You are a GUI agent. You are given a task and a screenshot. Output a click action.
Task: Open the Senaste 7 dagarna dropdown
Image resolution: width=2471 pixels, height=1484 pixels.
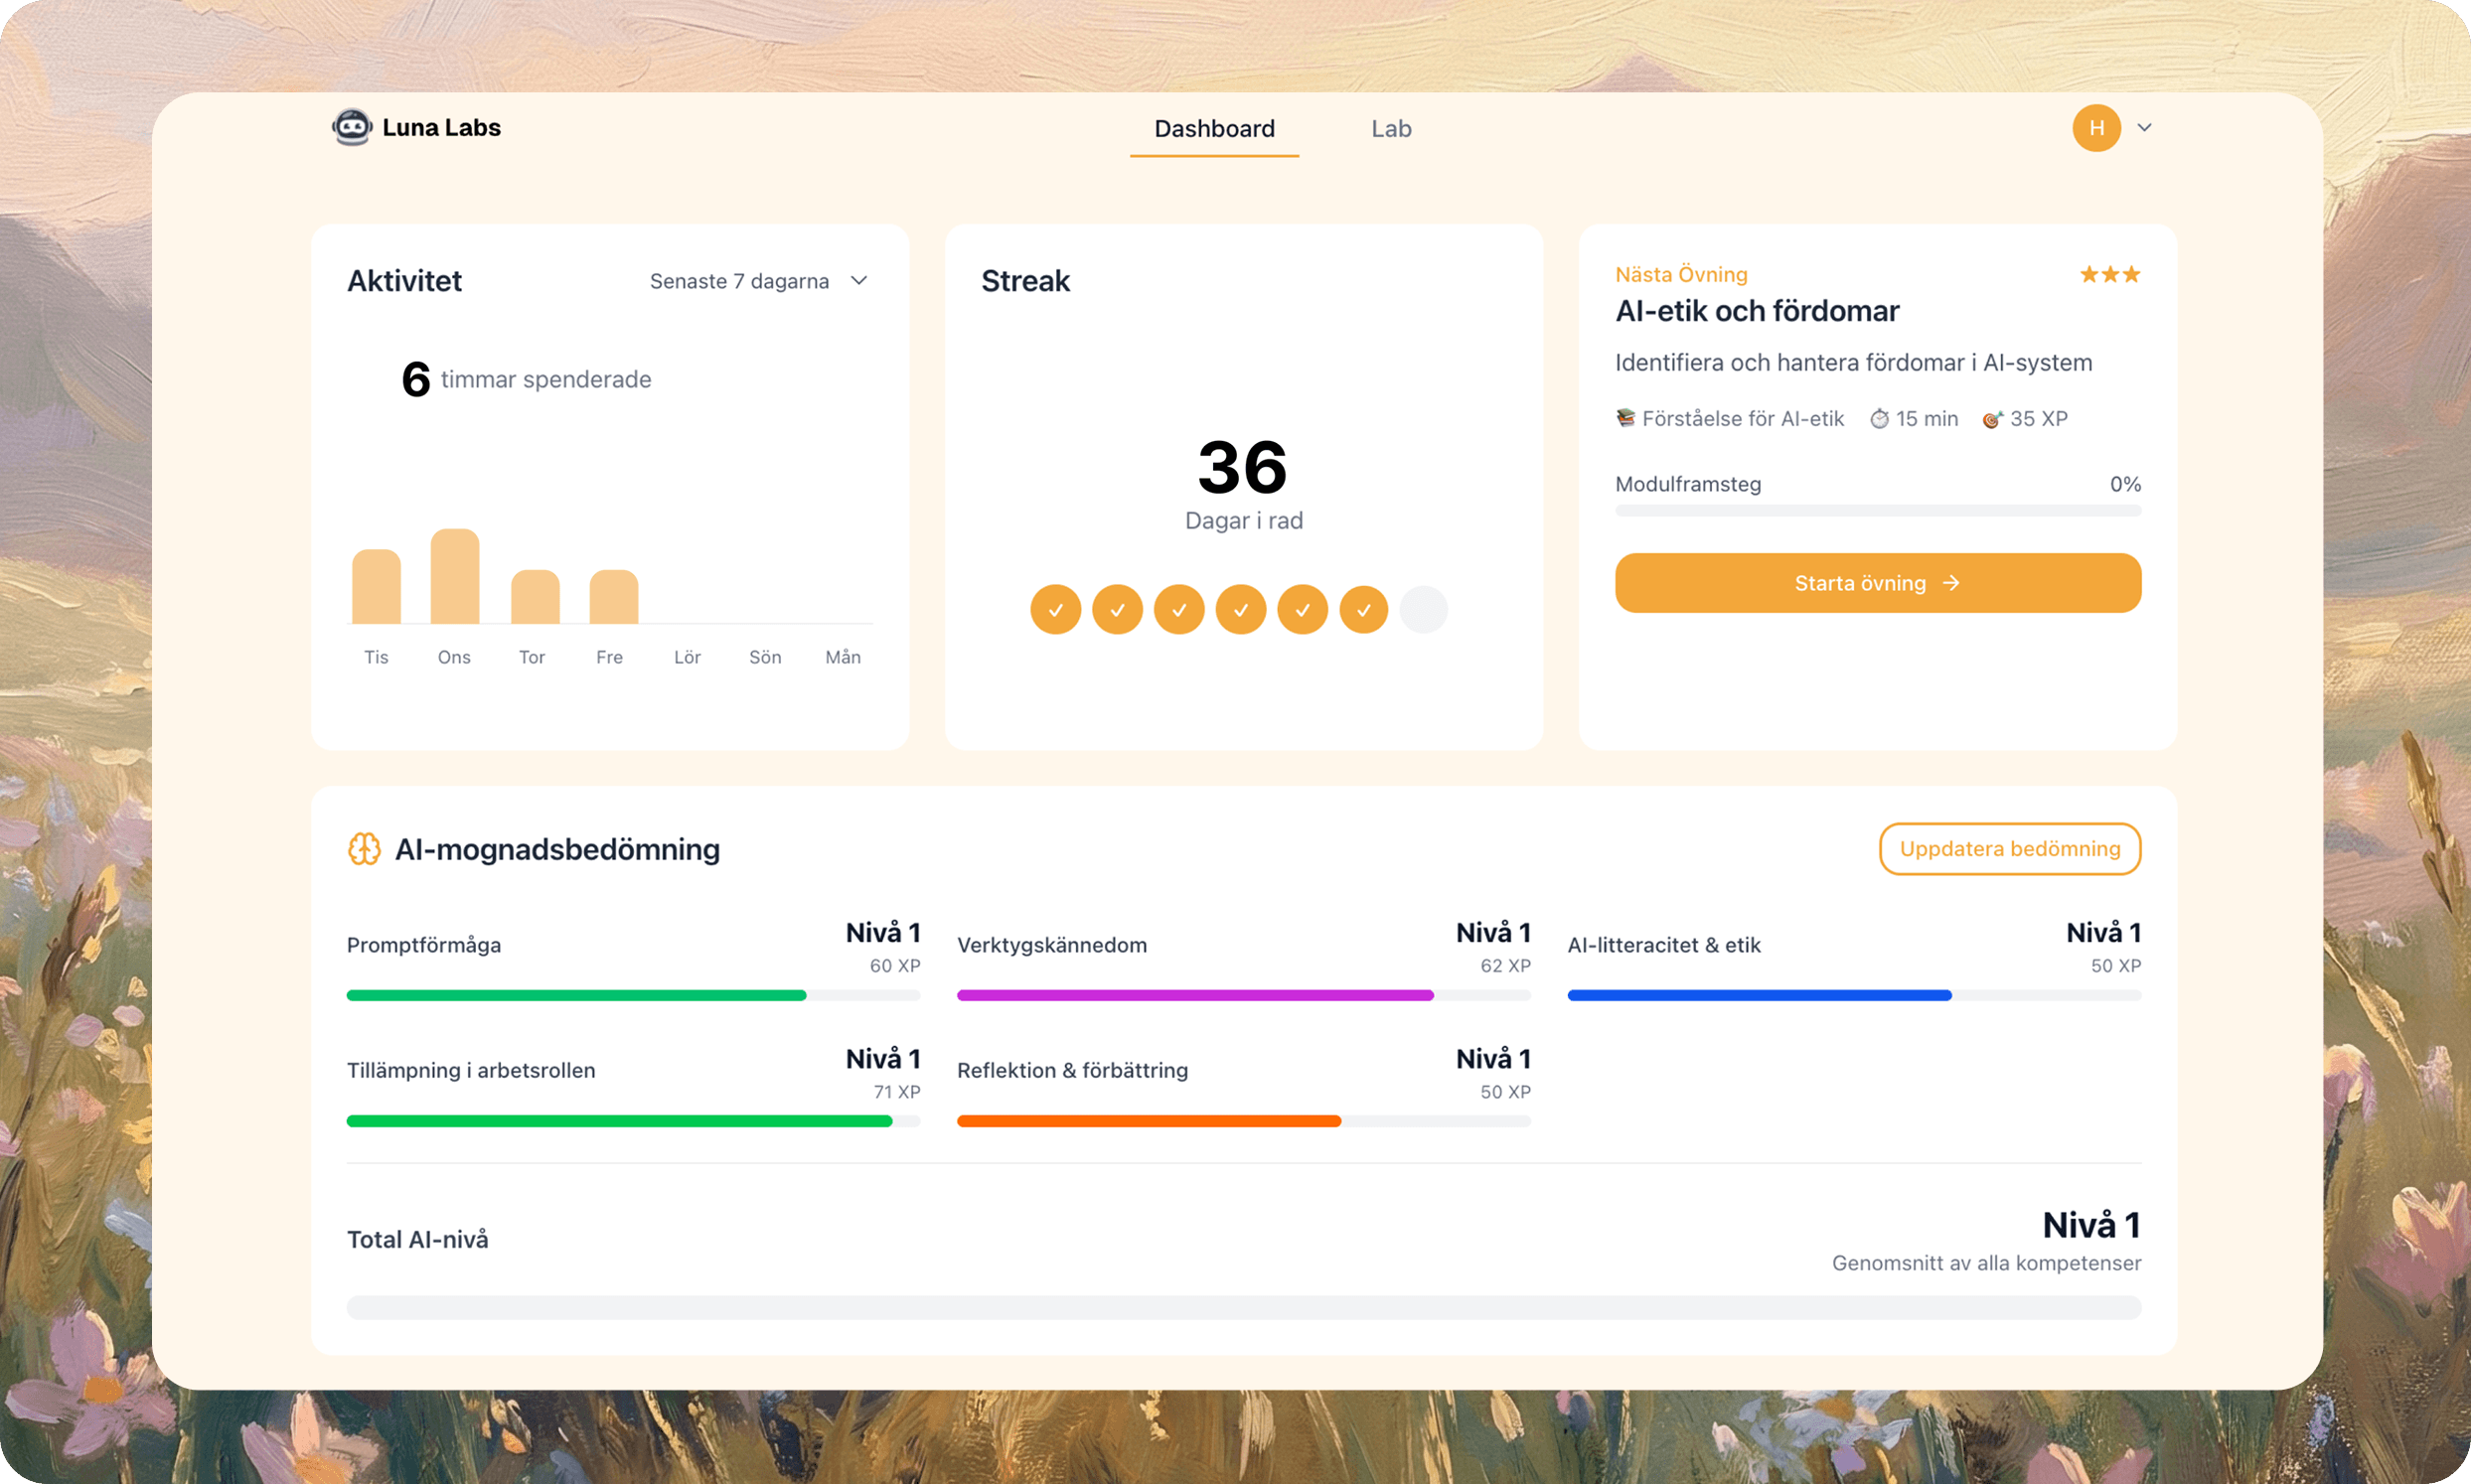coord(740,281)
